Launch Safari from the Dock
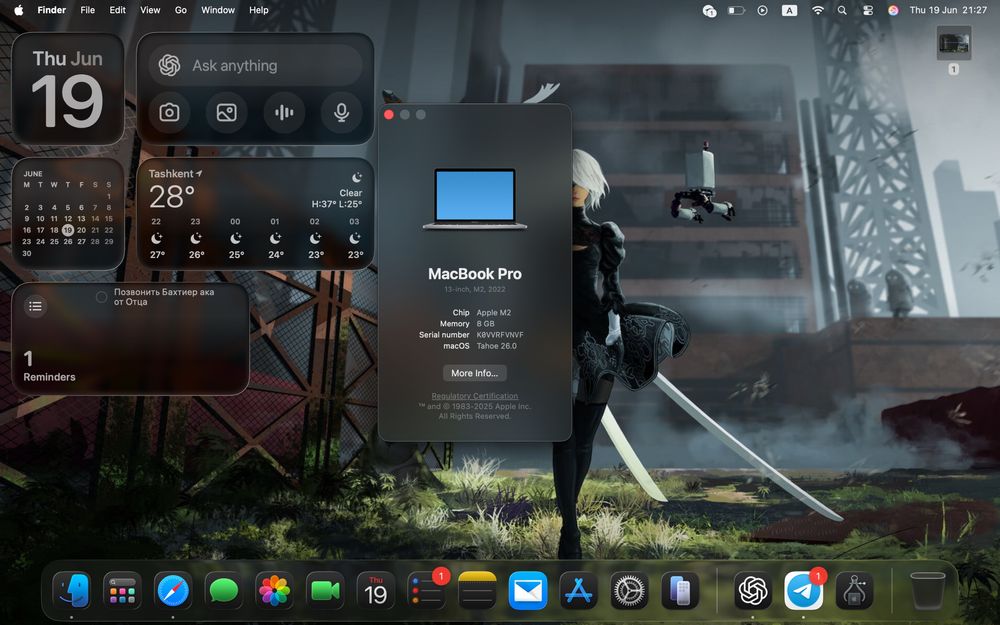The image size is (1000, 625). click(x=173, y=591)
